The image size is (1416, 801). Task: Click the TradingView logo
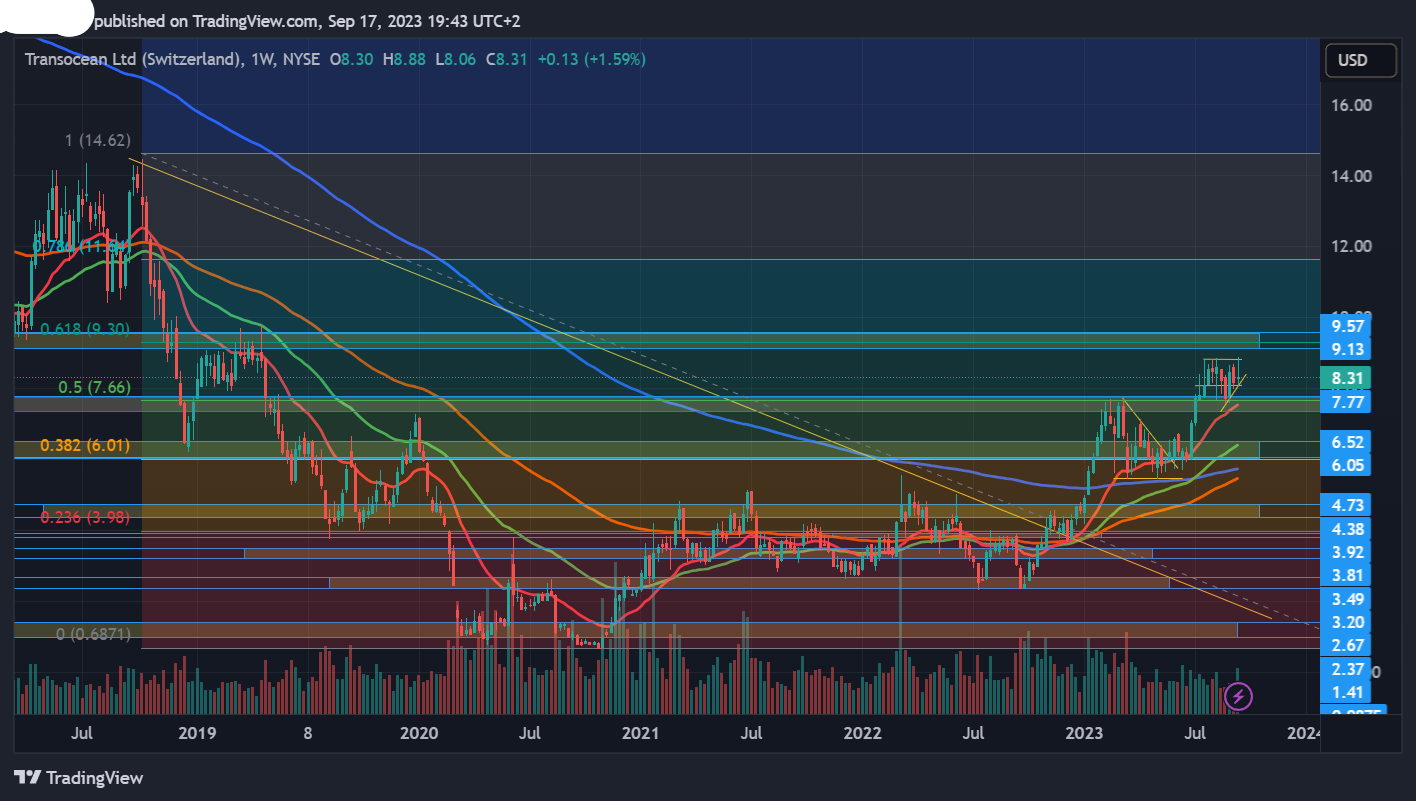point(79,778)
